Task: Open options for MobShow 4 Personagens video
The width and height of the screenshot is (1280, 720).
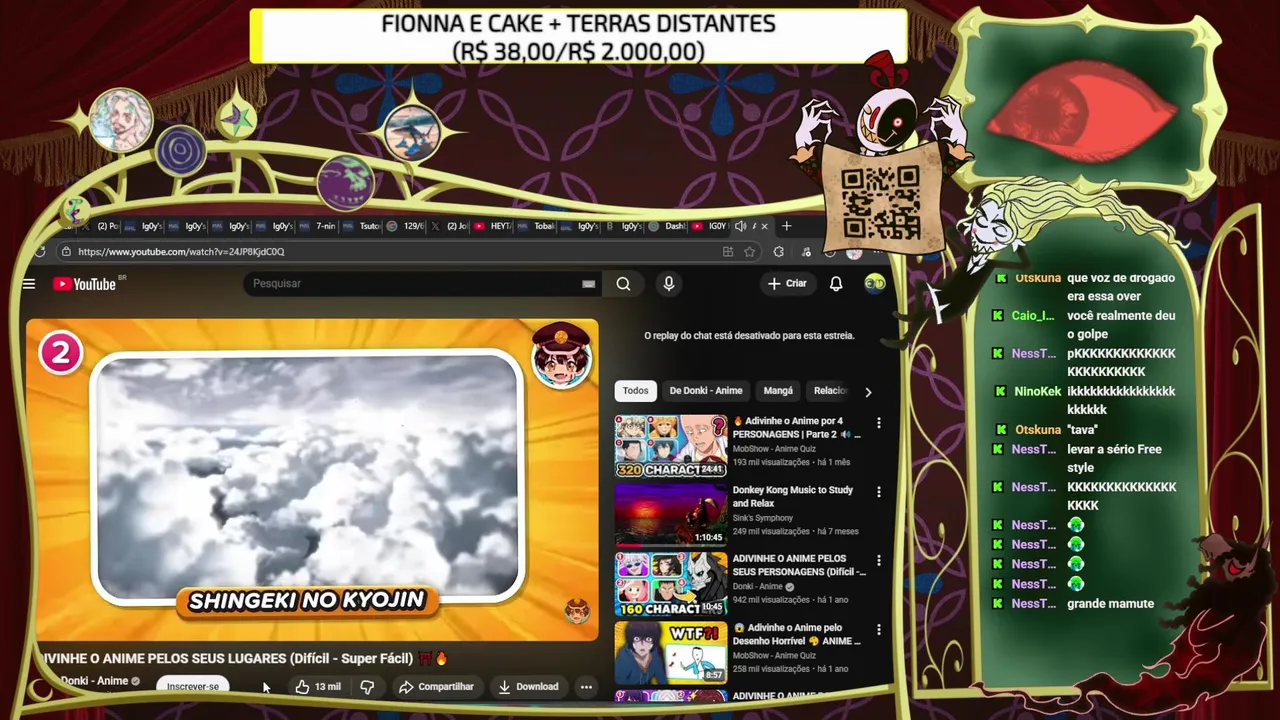Action: tap(879, 423)
